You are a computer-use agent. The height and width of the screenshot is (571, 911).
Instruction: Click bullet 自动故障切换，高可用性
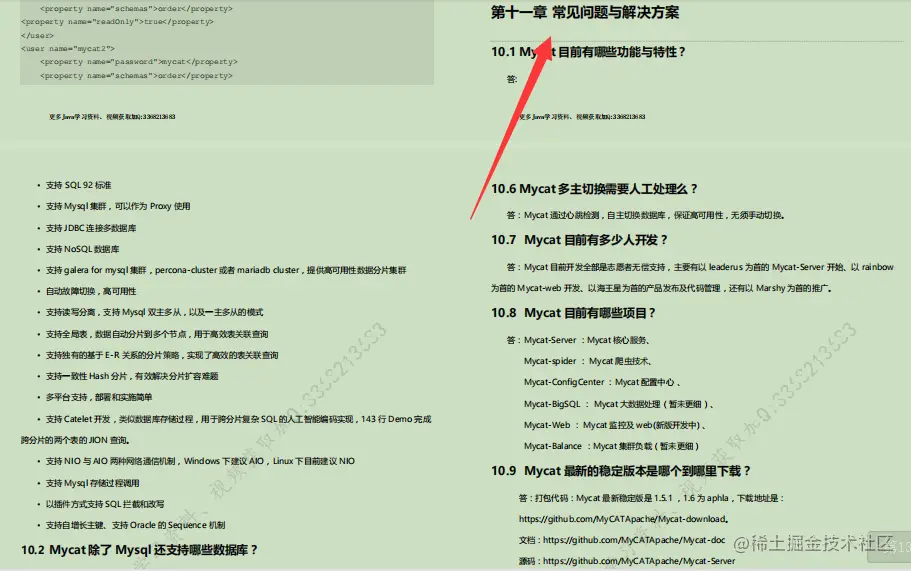pyautogui.click(x=91, y=292)
